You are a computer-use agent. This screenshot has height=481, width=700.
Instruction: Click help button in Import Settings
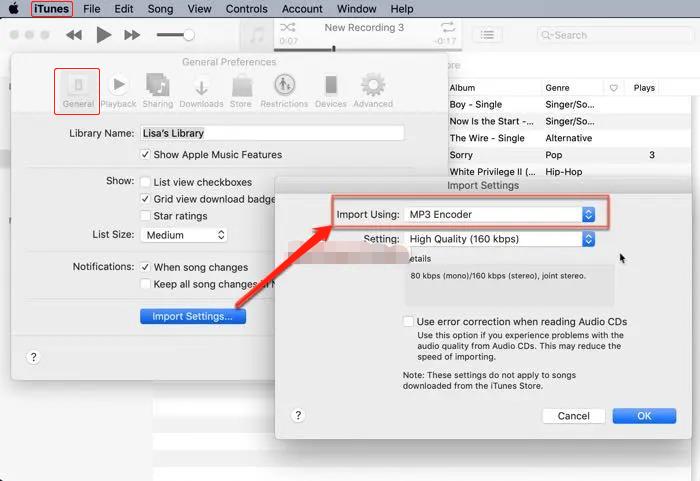tap(298, 416)
